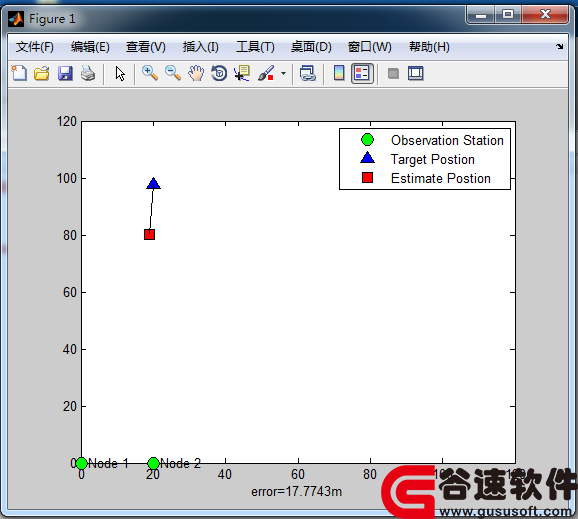Screen dimensions: 578x519
Task: Maximize the Figure 1 window
Action: [x=508, y=15]
